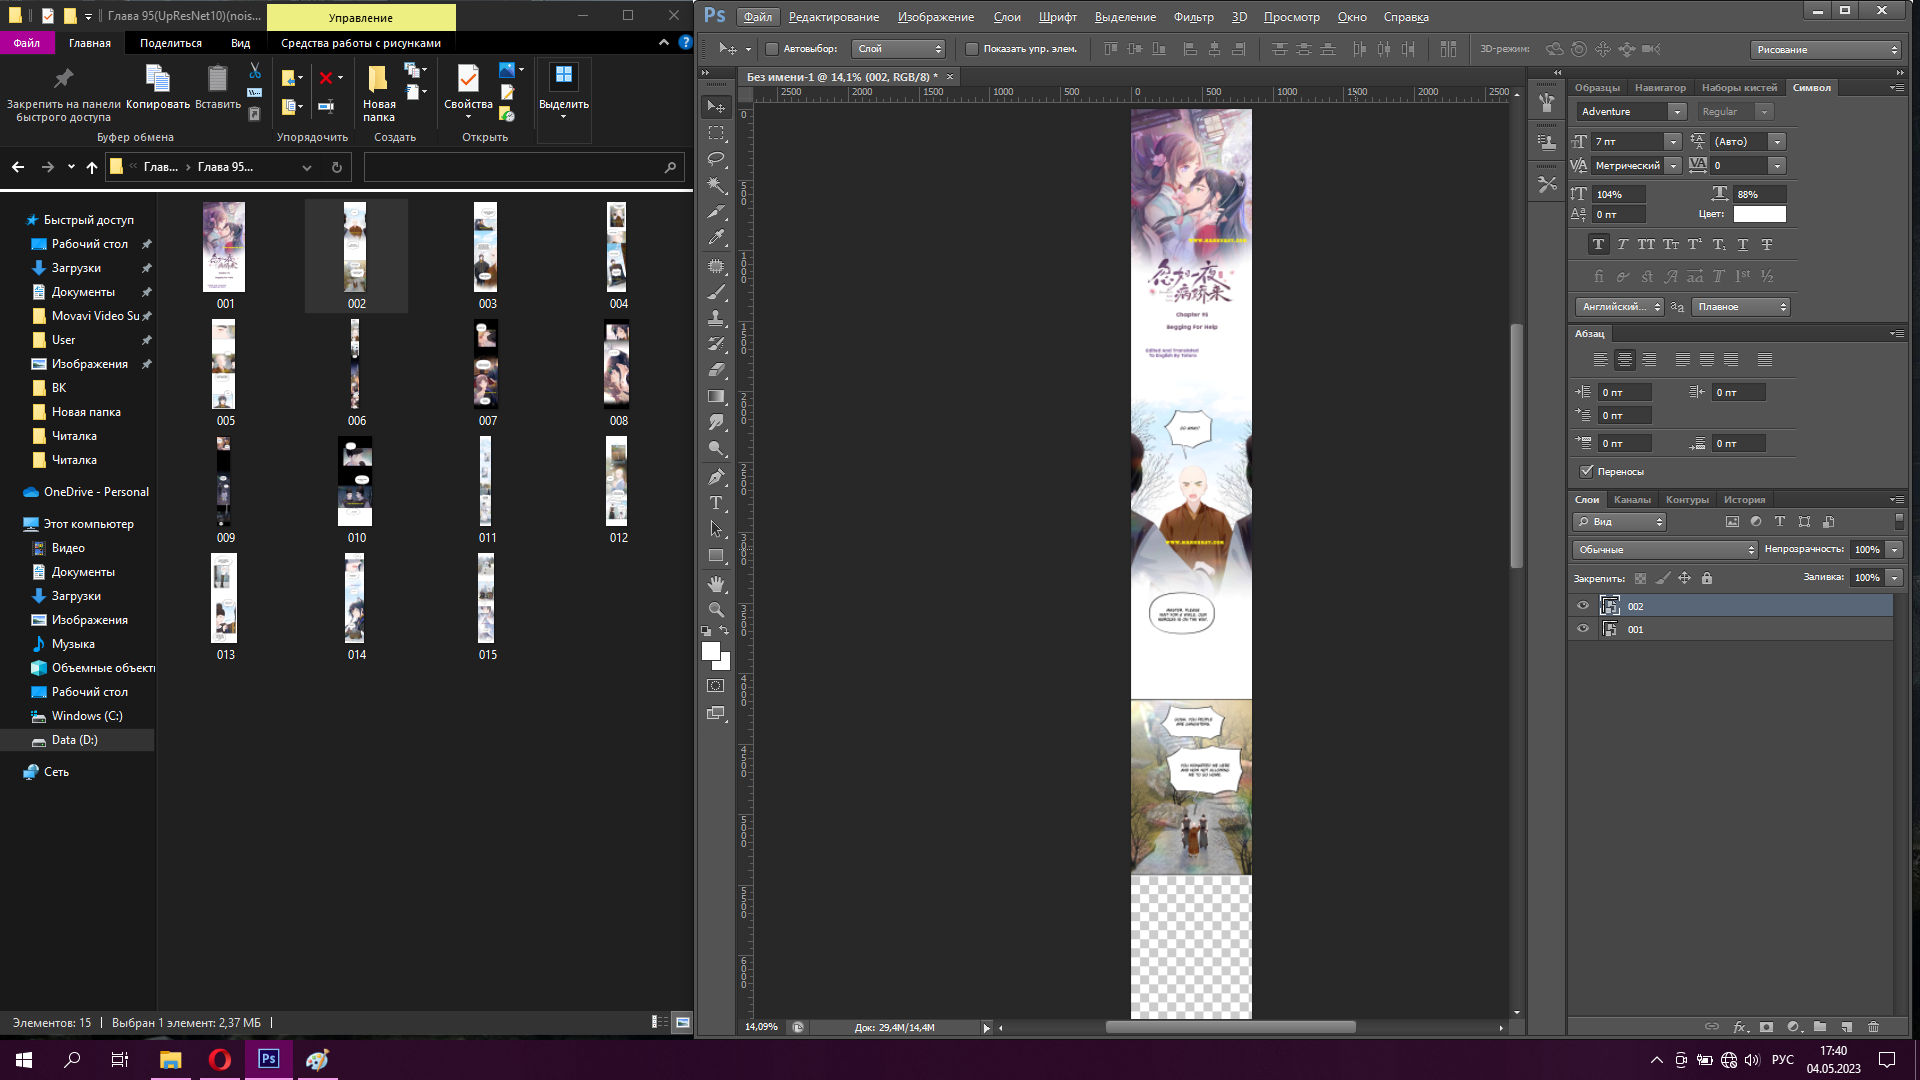Open the Непрозрачность 100% dropdown arrow
The width and height of the screenshot is (1920, 1080).
click(1893, 550)
